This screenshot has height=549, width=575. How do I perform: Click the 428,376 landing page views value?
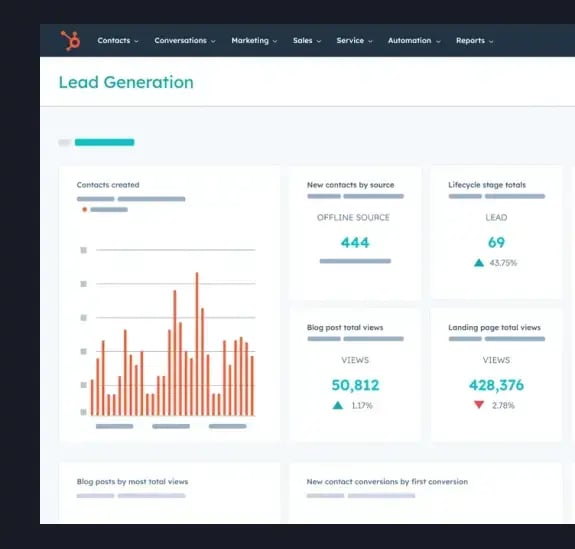(497, 385)
